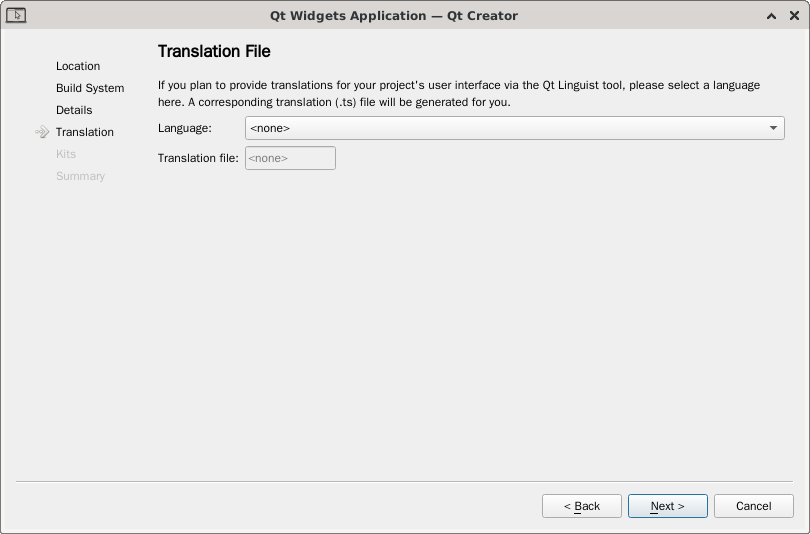
Task: Click the Qt Linguist description text
Action: [459, 93]
